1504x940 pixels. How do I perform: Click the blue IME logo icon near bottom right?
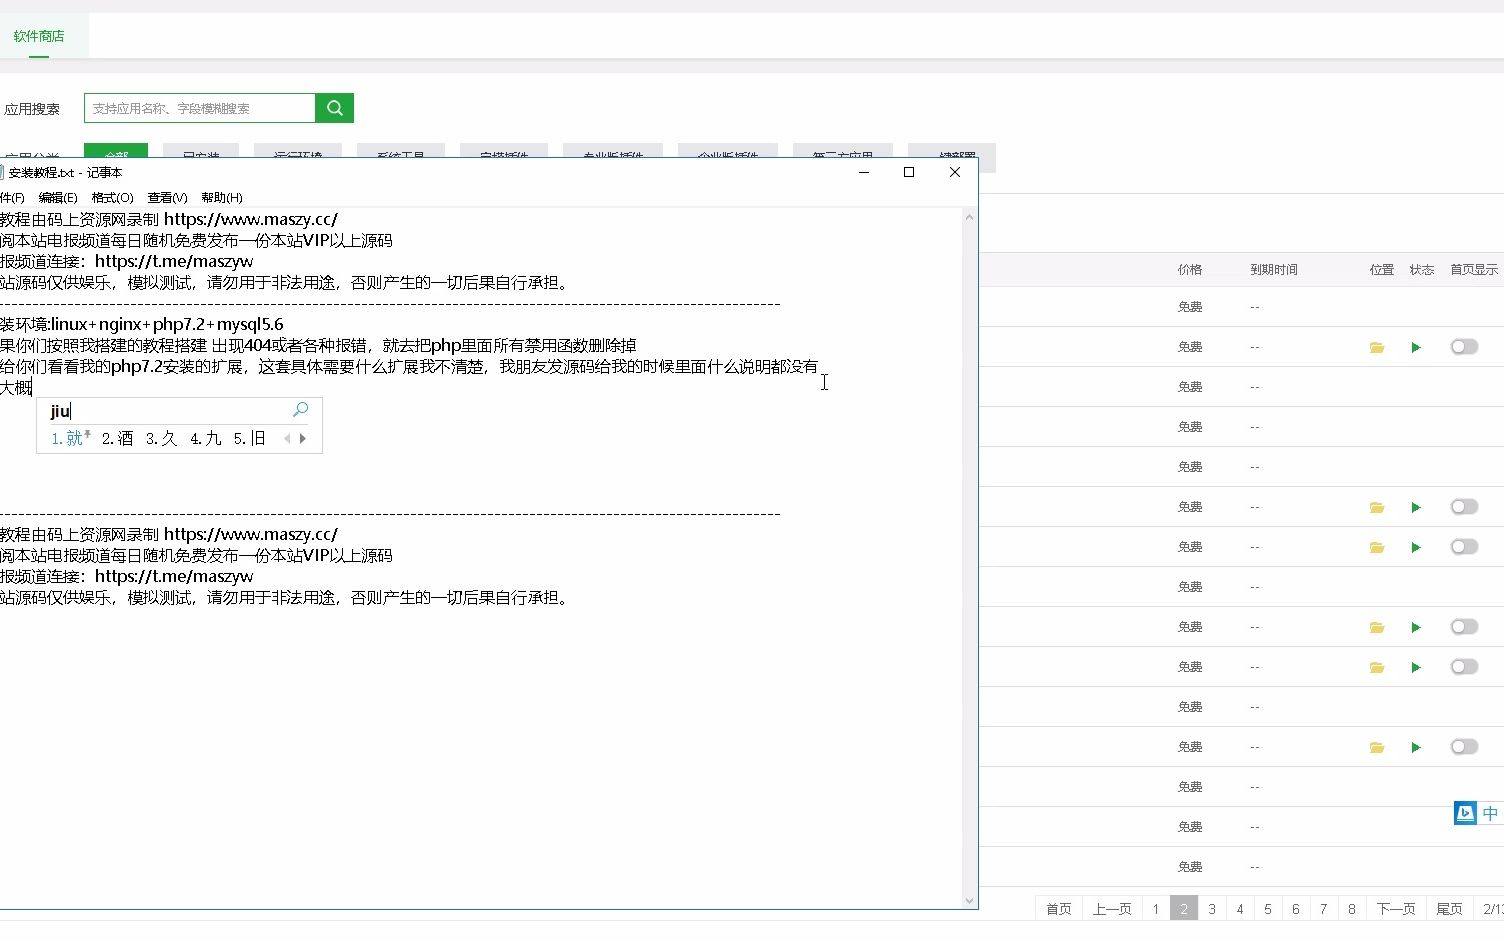tap(1464, 813)
